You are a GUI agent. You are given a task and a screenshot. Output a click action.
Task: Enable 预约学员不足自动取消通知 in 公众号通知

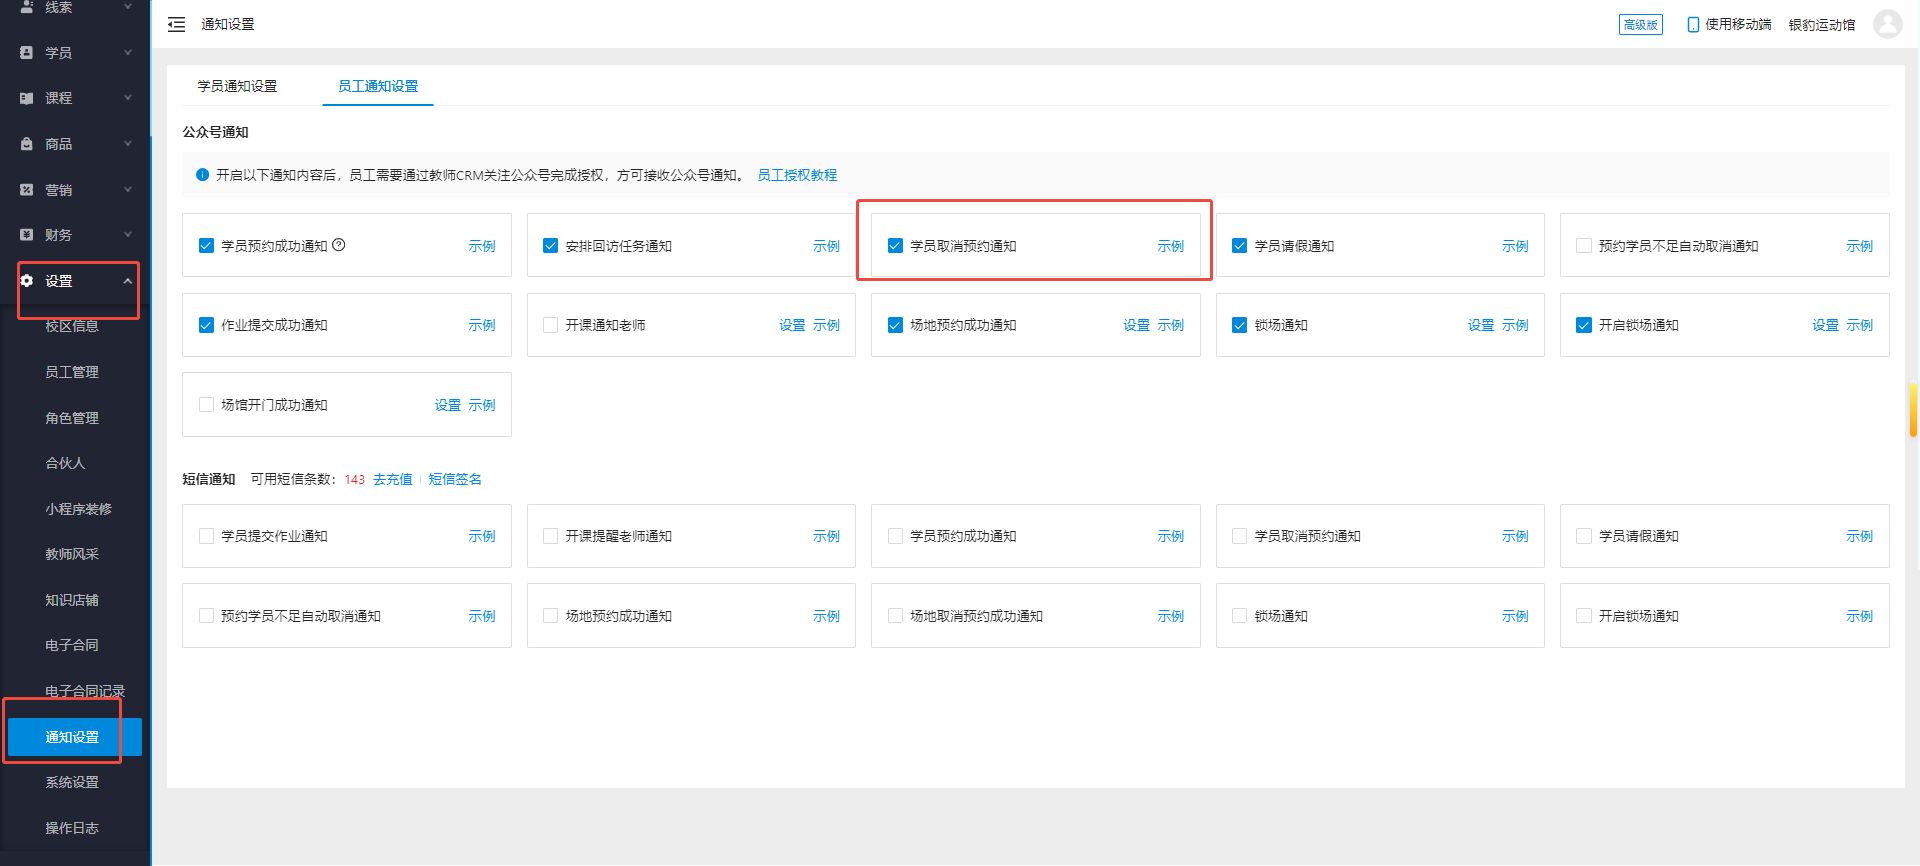[1584, 245]
